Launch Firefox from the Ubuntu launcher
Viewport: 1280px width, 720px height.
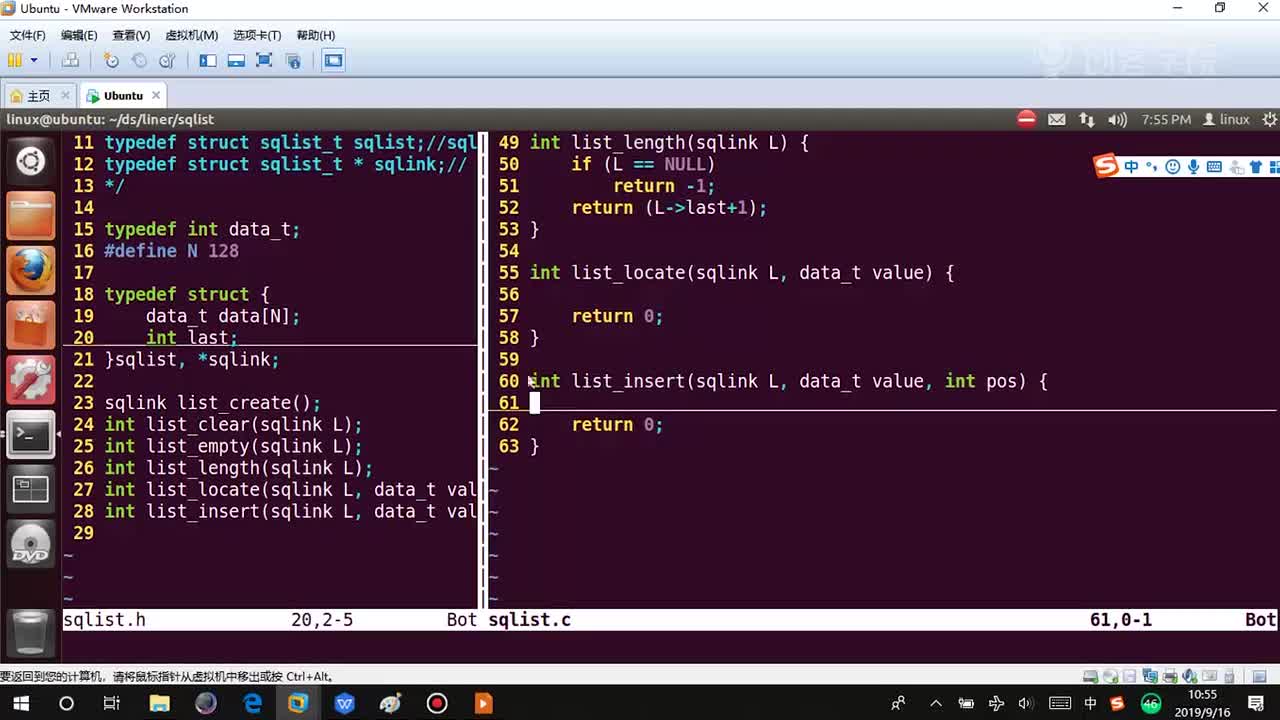pos(31,270)
